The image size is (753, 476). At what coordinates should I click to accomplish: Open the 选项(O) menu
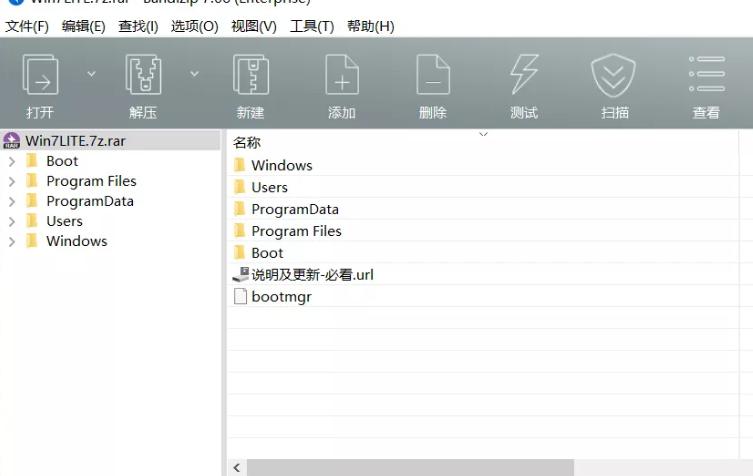point(194,26)
